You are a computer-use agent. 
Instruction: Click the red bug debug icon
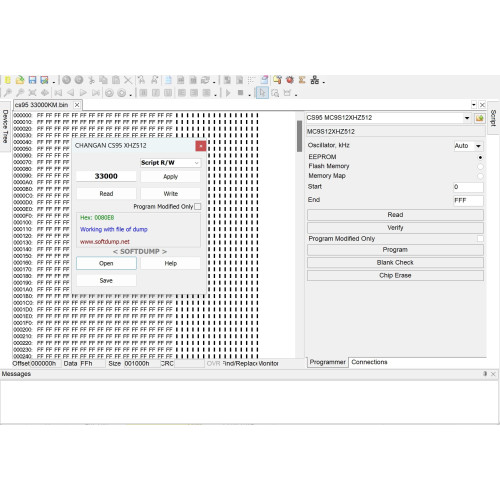[290, 80]
